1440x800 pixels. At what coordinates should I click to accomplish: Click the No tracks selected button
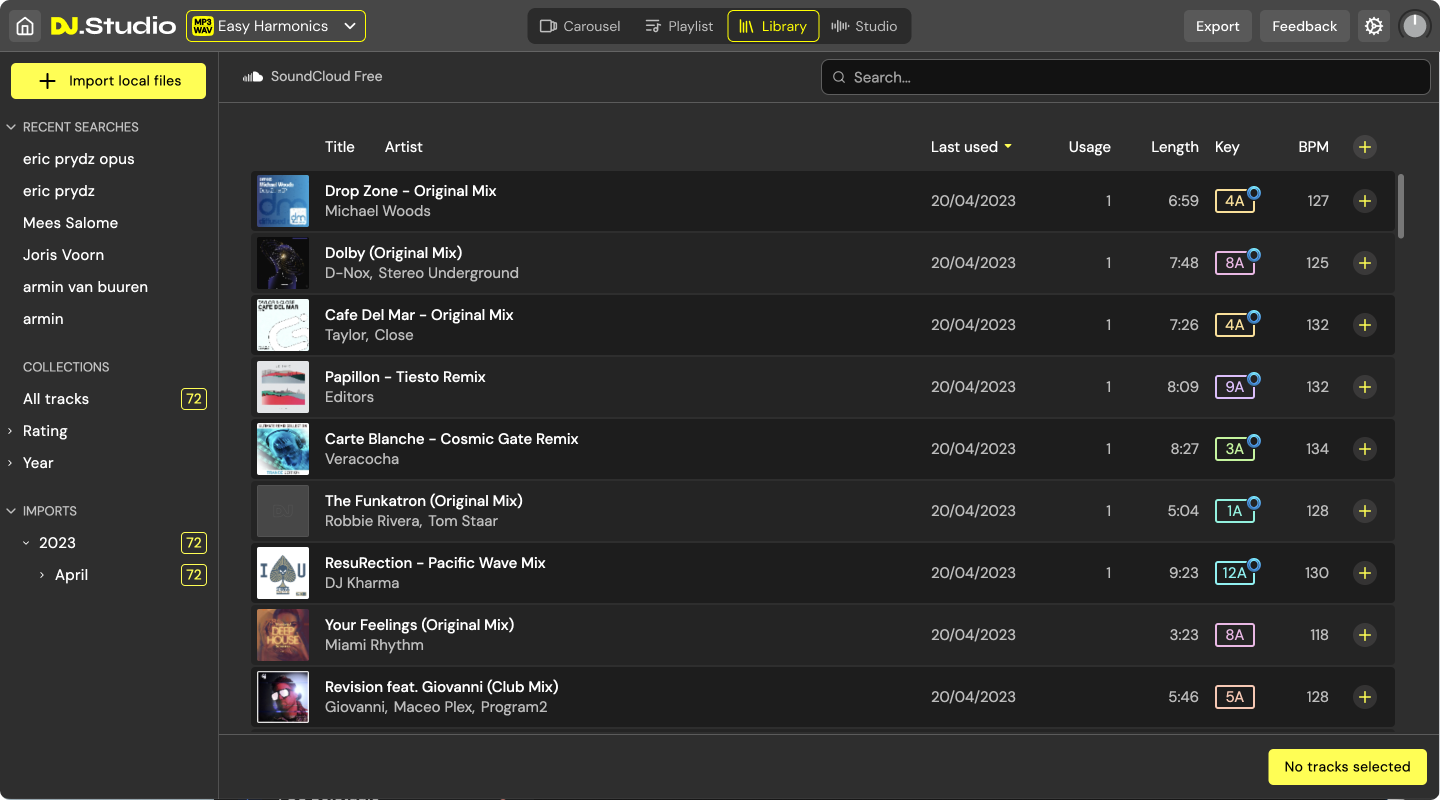tap(1347, 767)
